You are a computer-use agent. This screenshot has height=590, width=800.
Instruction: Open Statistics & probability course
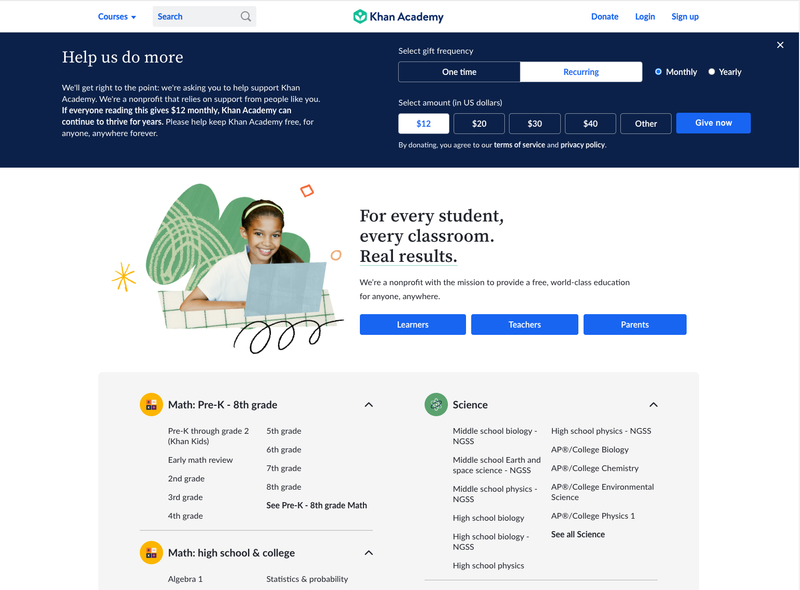(307, 579)
